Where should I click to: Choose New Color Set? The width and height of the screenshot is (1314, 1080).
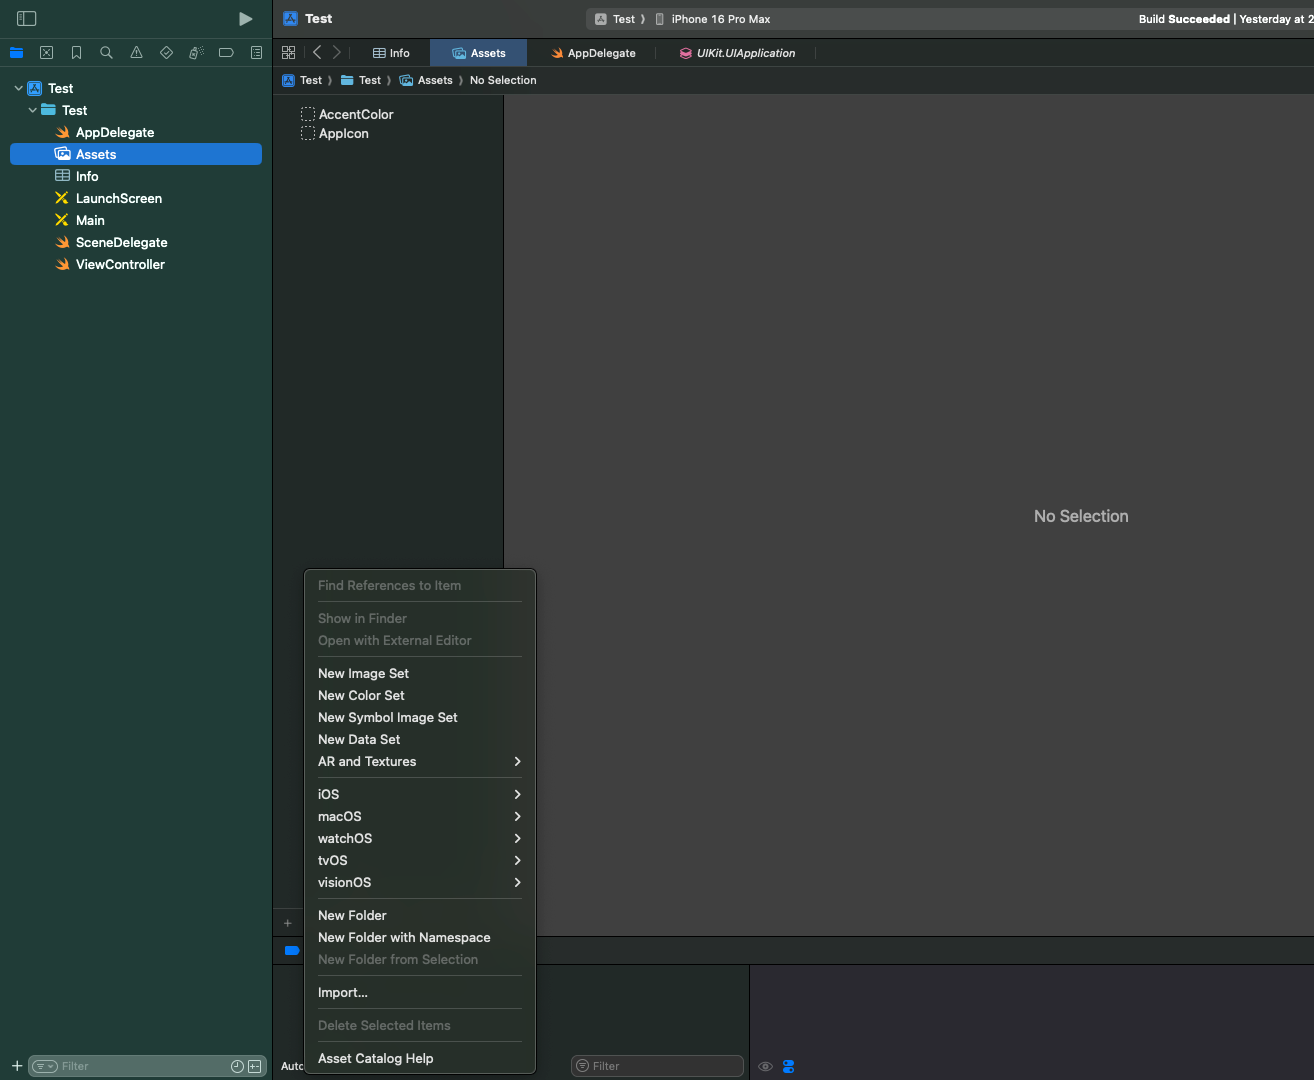pos(420,696)
